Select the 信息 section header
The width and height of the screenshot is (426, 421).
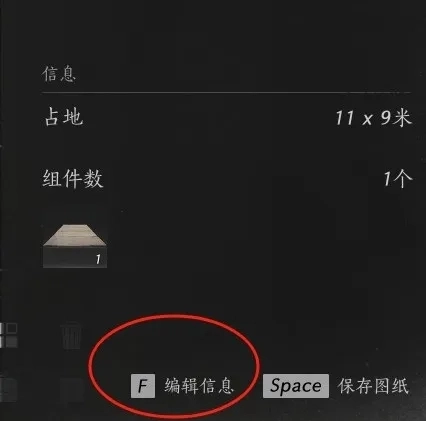(x=59, y=74)
